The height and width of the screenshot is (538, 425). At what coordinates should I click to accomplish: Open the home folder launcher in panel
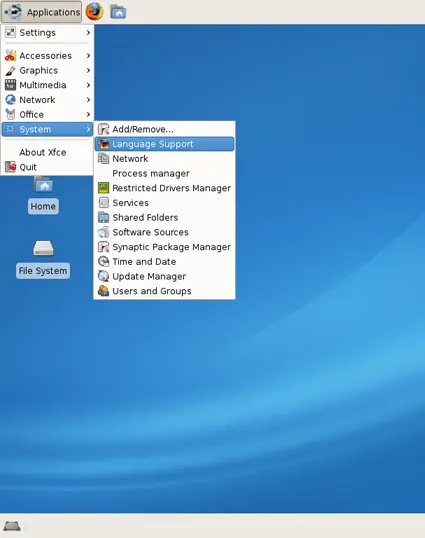[x=118, y=12]
